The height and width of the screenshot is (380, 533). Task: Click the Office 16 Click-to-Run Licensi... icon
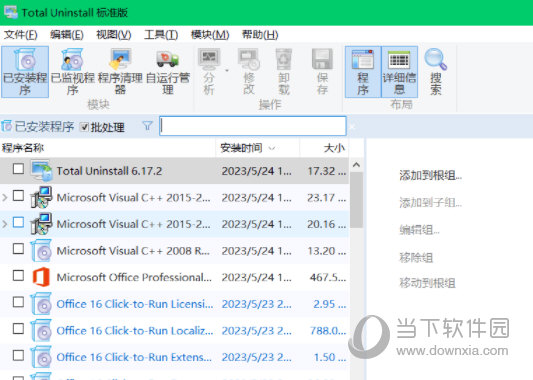(41, 304)
